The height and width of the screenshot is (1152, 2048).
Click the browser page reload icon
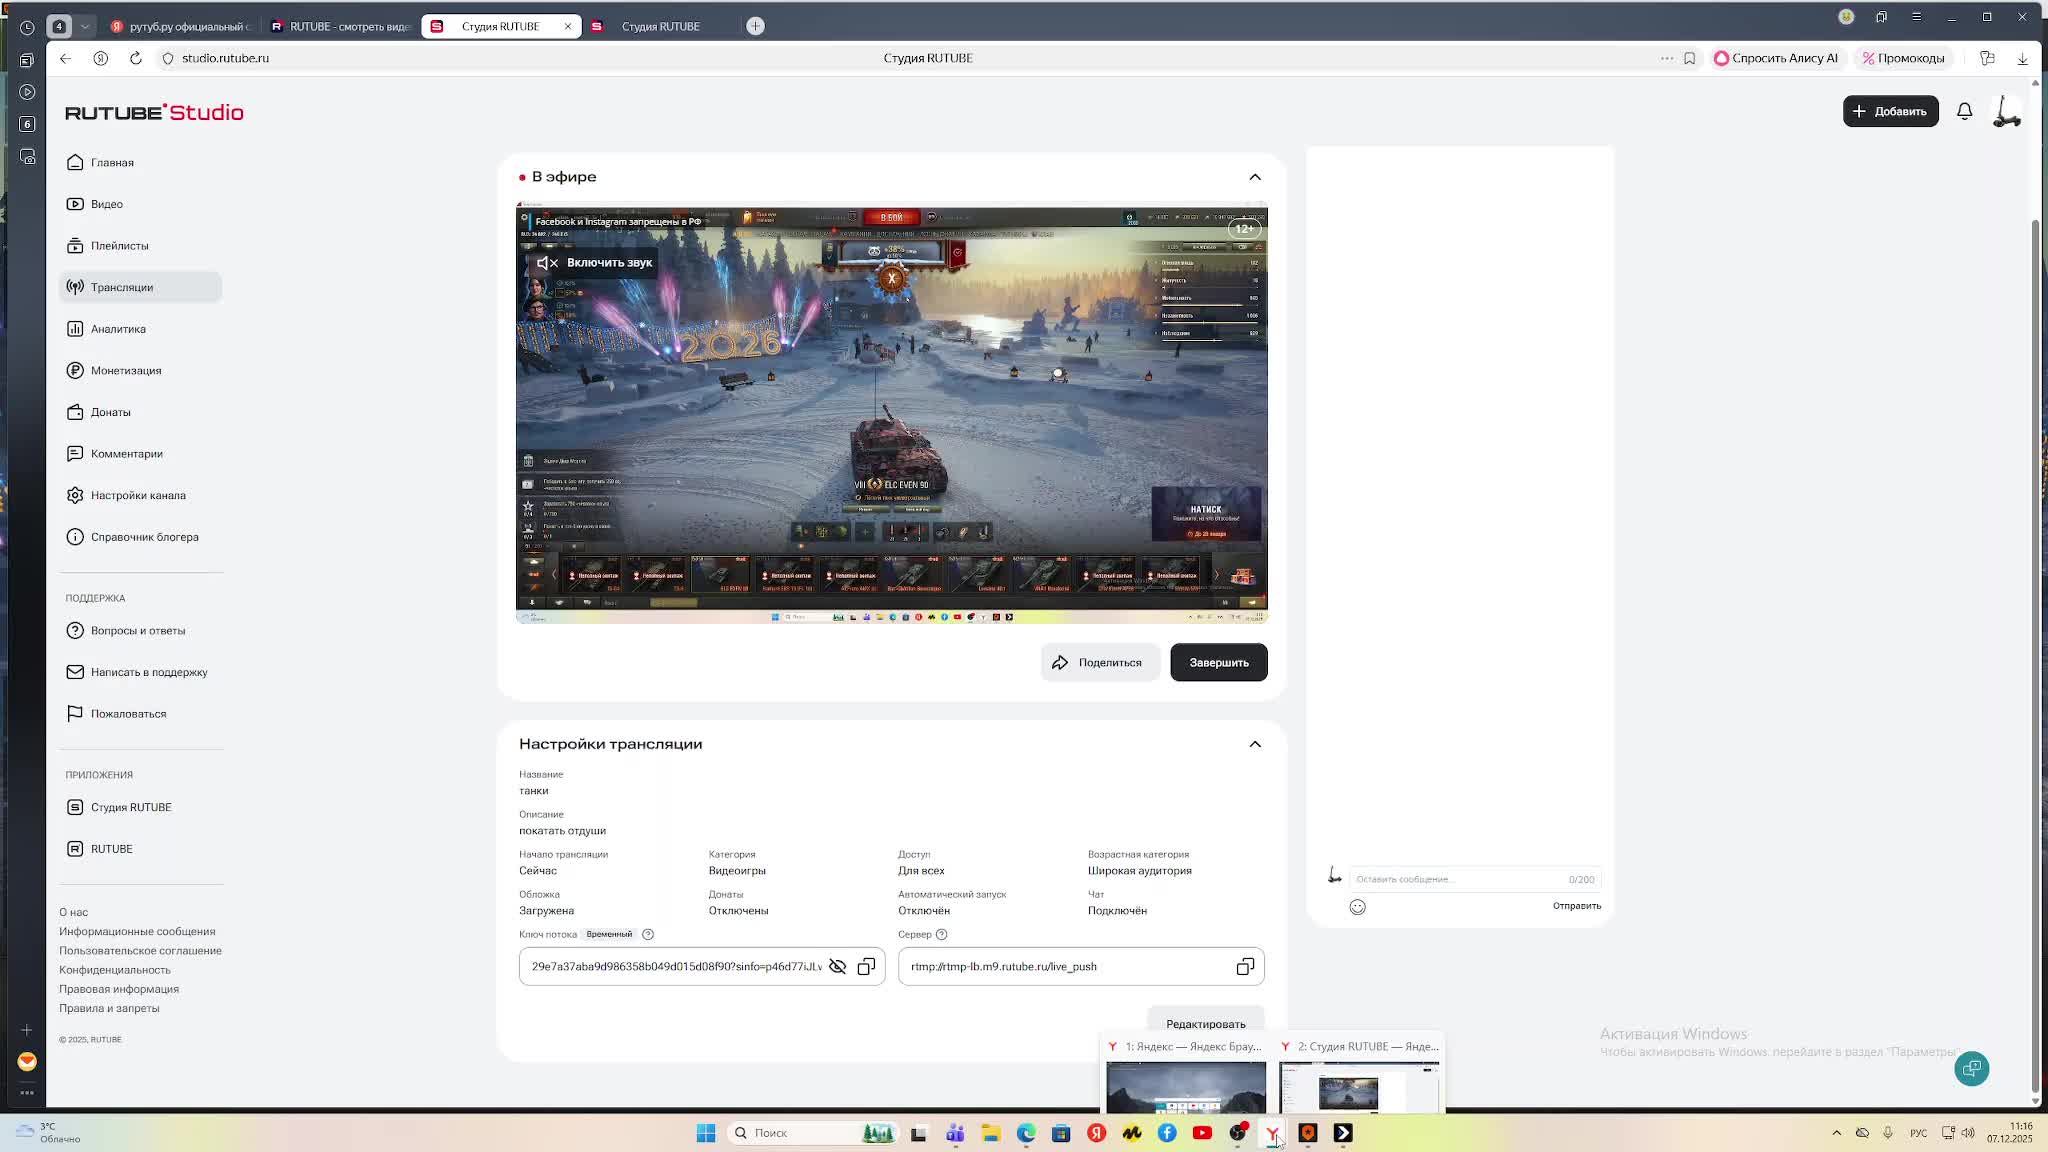tap(136, 58)
